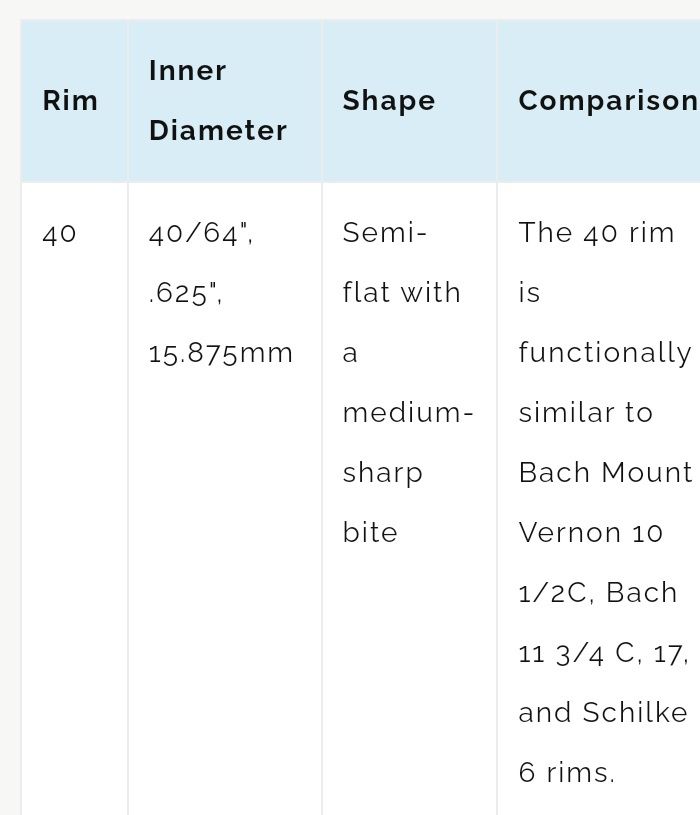Select the text 'flat with'
The height and width of the screenshot is (815, 700).
401,292
